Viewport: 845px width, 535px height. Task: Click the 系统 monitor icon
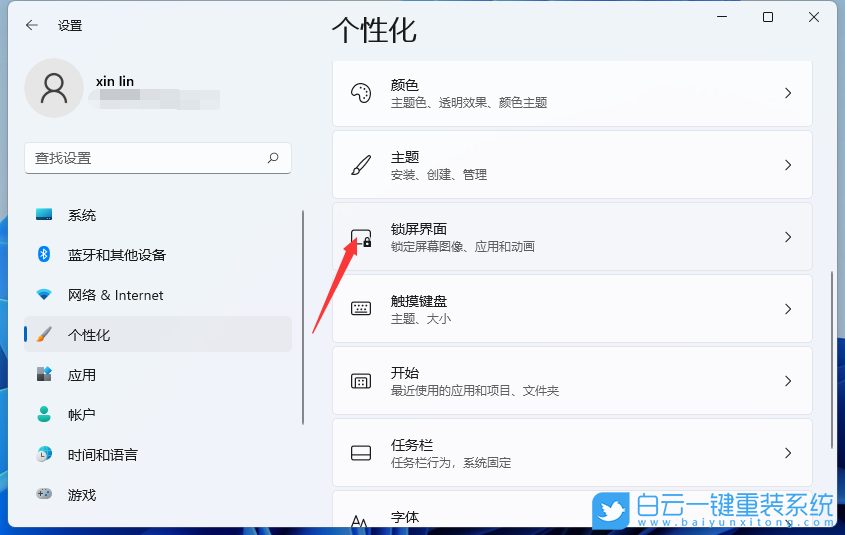click(44, 214)
